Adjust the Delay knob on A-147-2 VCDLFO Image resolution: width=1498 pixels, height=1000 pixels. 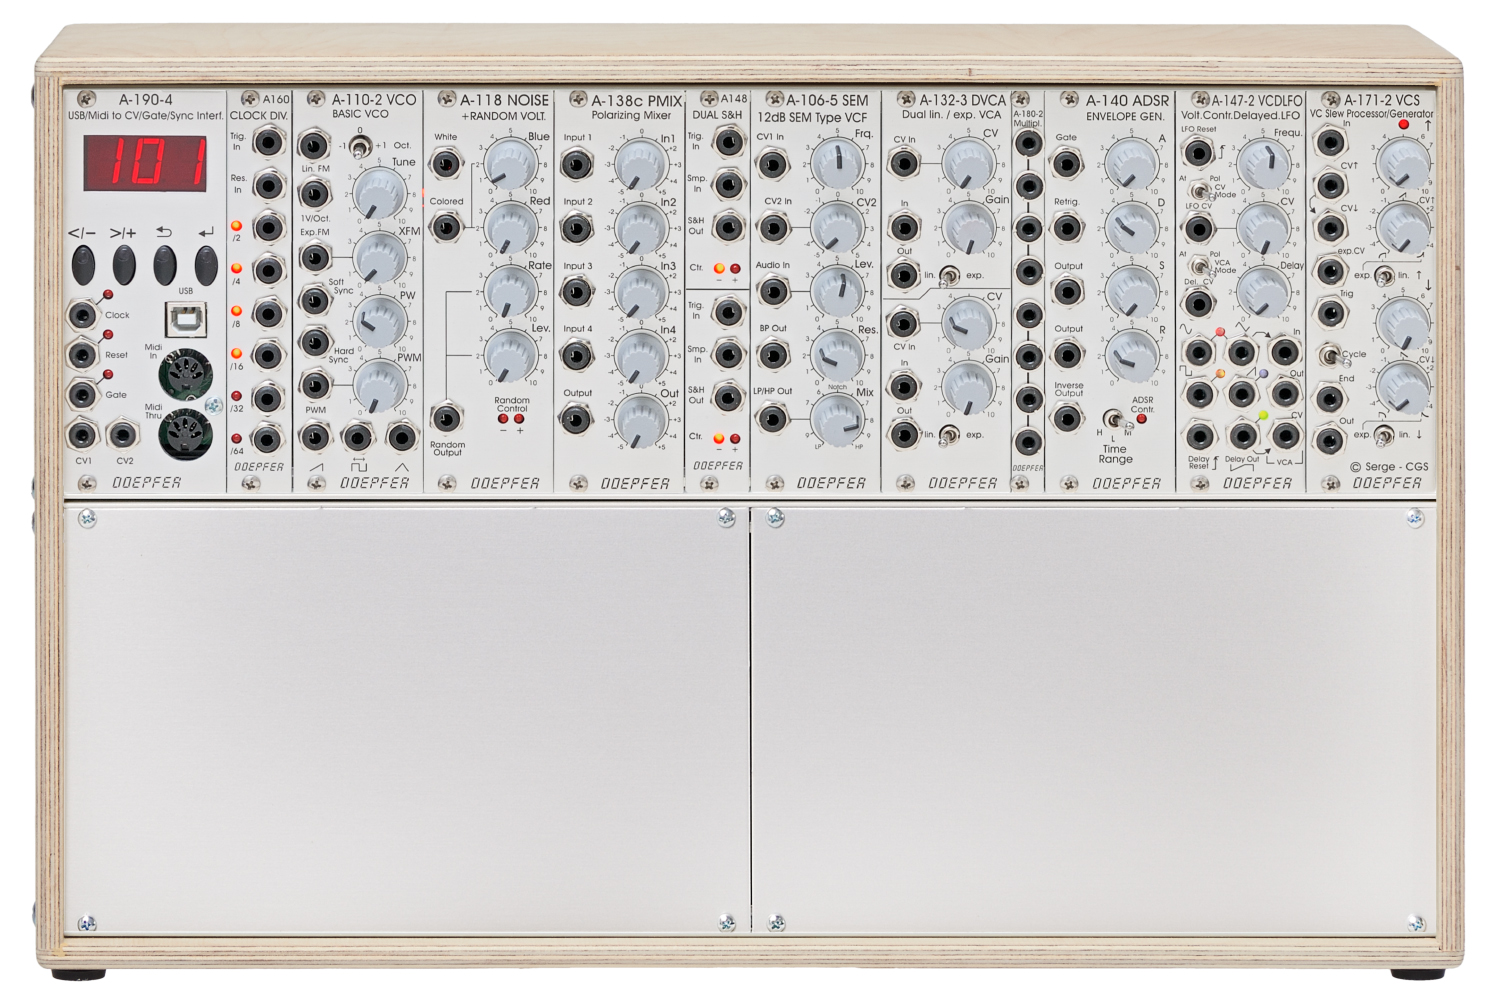tap(1264, 292)
